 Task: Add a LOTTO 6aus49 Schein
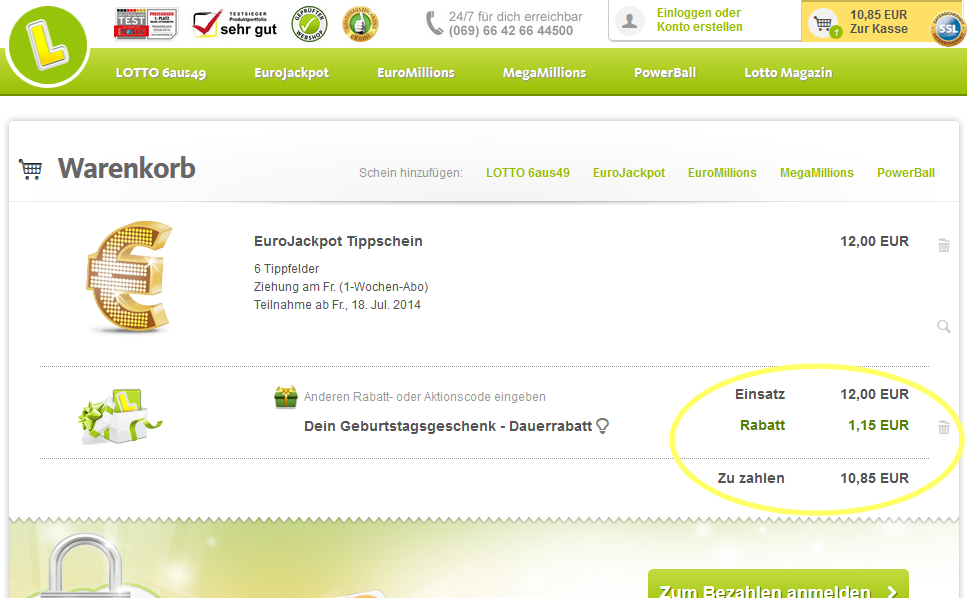528,173
